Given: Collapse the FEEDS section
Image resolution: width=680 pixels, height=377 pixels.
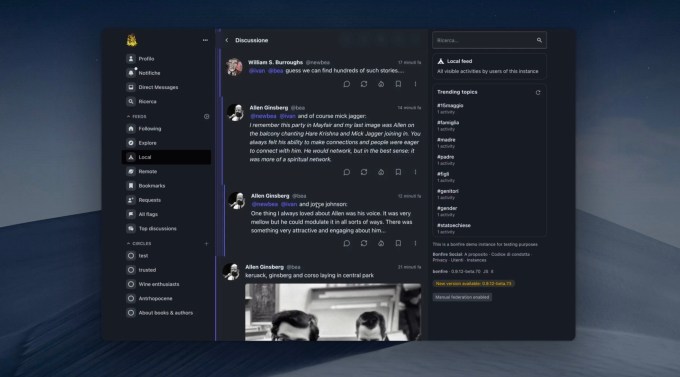Looking at the screenshot, I should 137,116.
